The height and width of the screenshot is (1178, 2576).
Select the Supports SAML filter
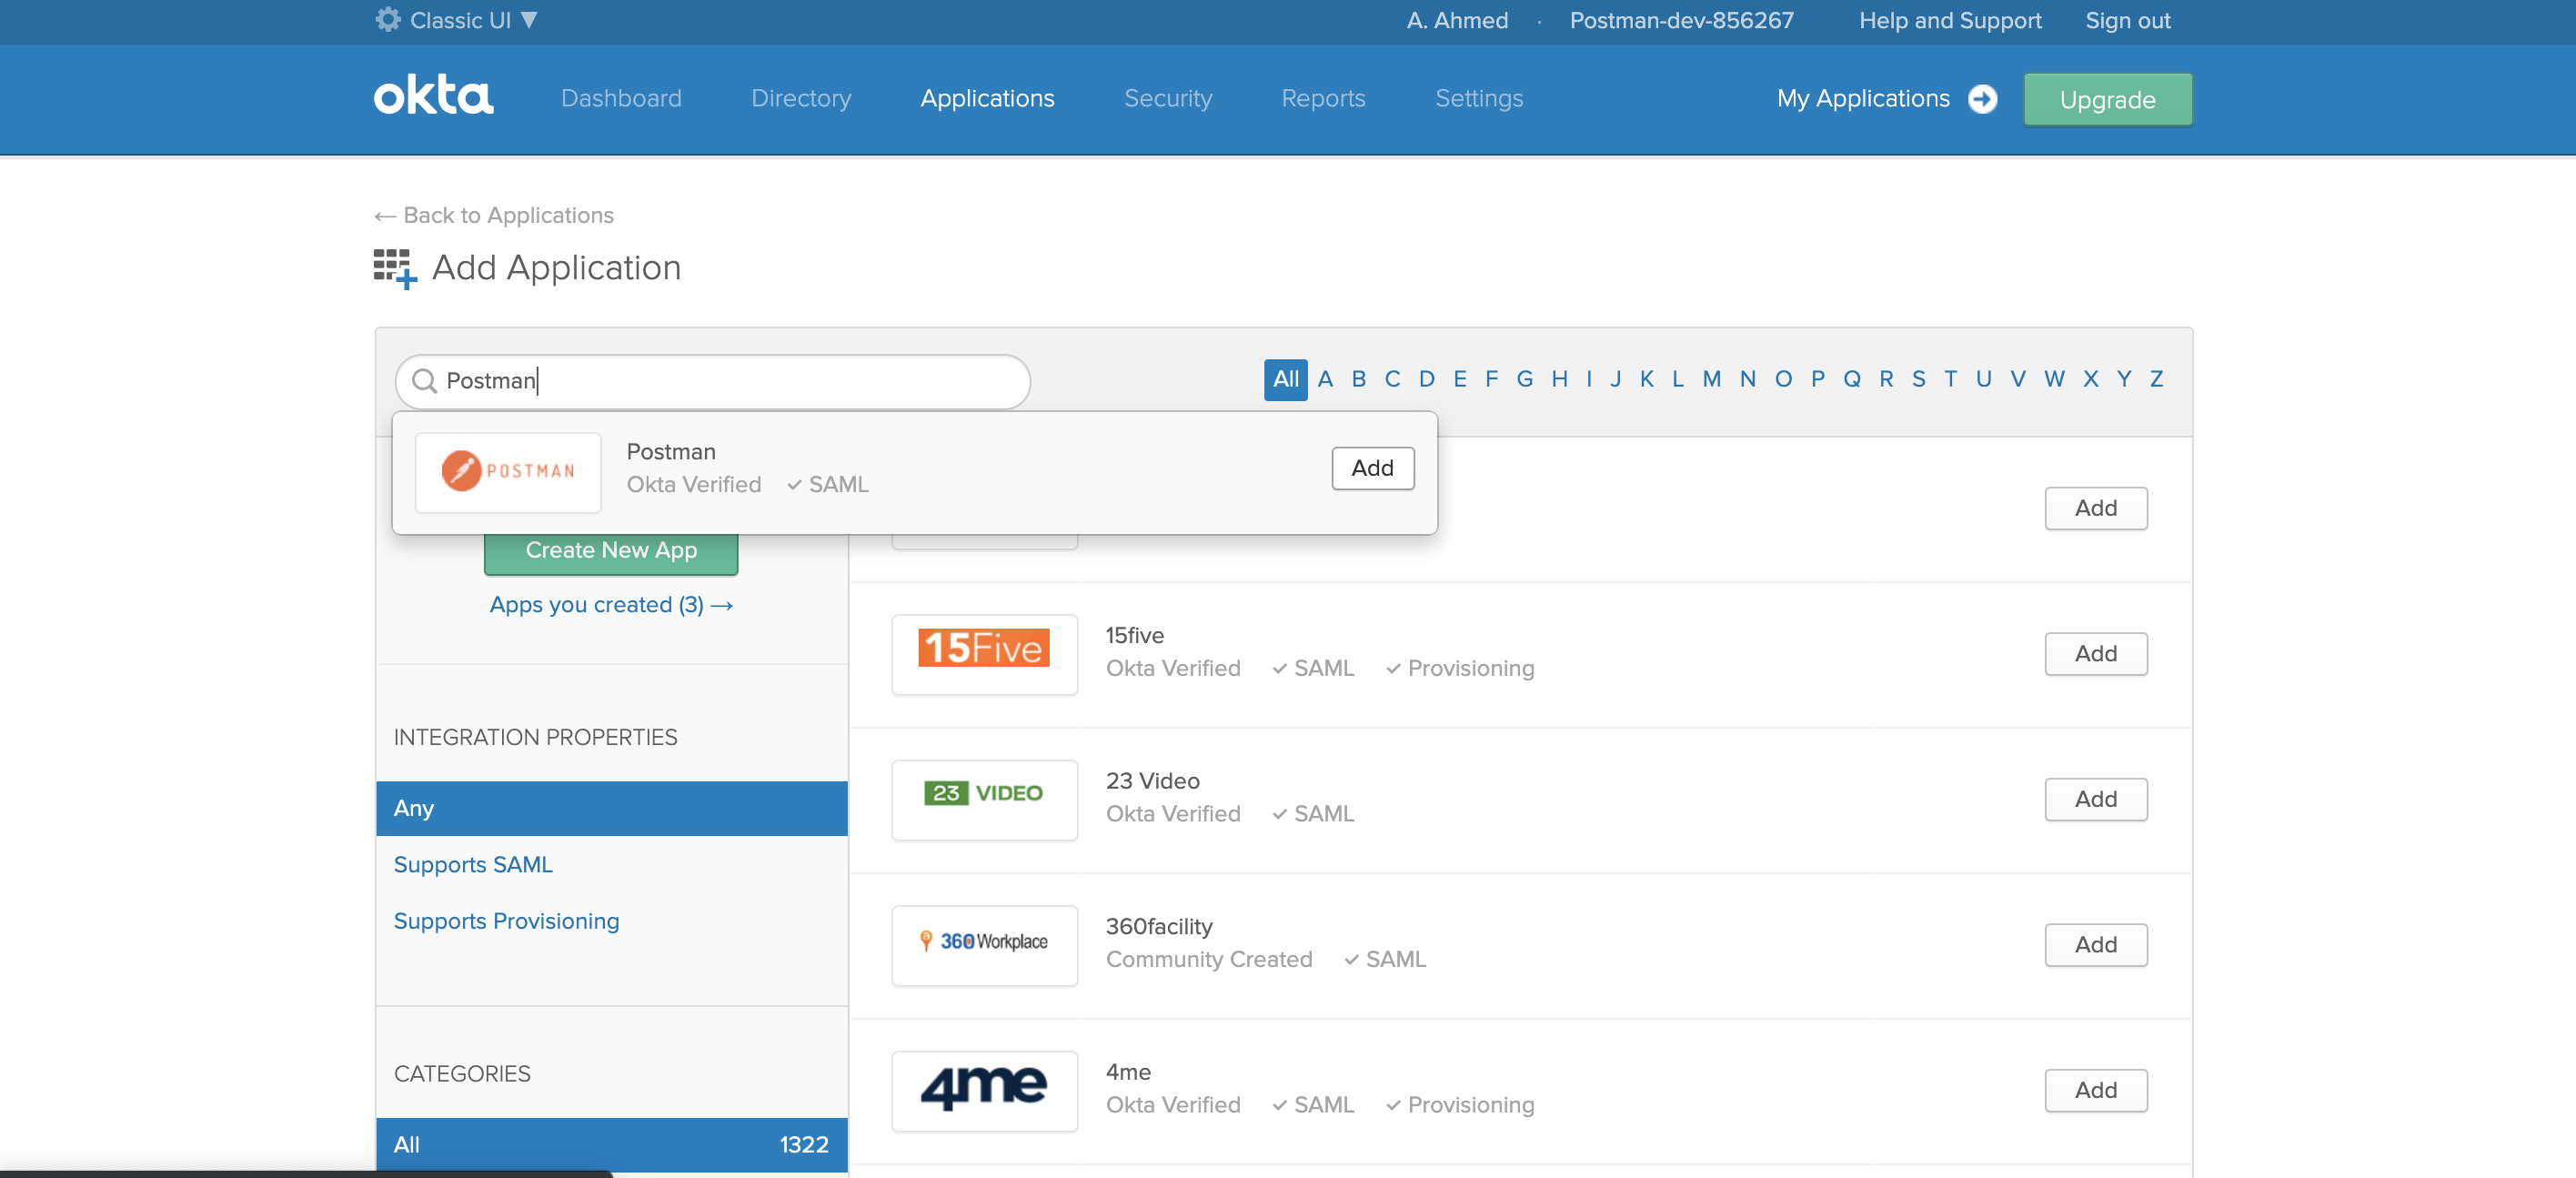(x=473, y=864)
